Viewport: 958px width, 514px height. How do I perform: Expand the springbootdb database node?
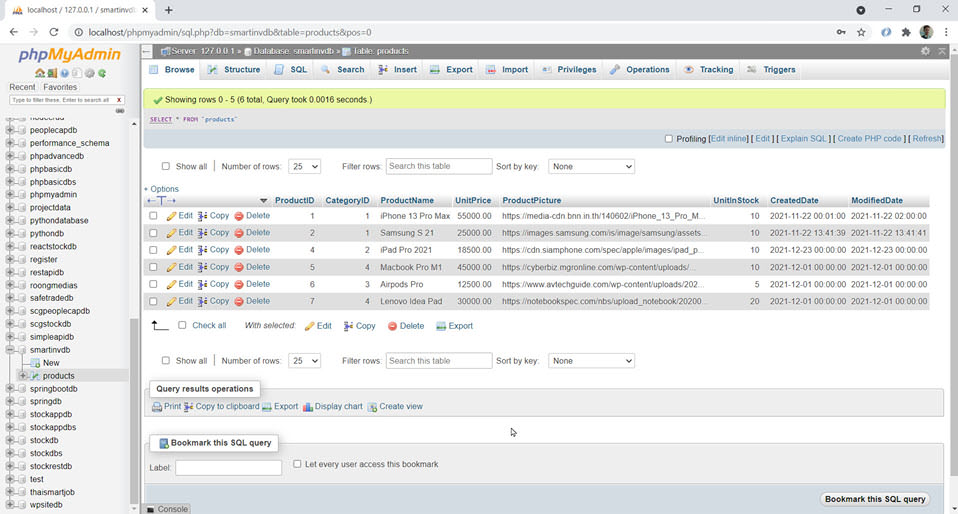(x=10, y=389)
